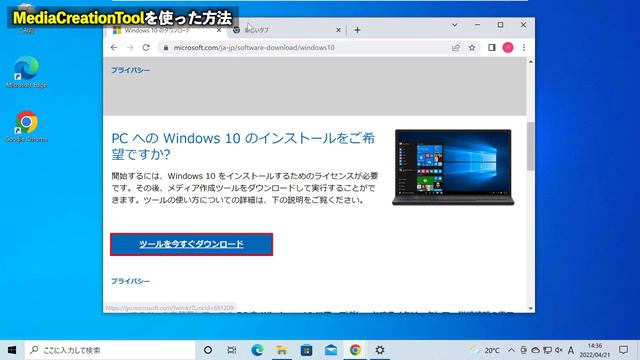Click the Windows 10 laptop image
This screenshot has width=640, height=360.
pos(453,167)
